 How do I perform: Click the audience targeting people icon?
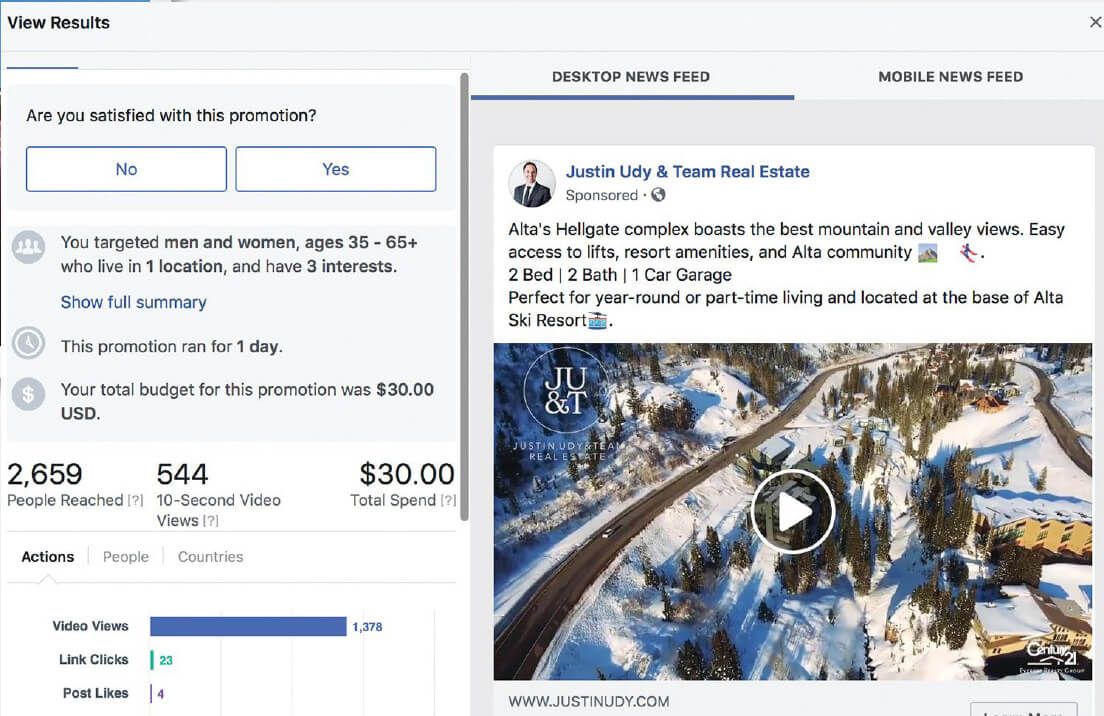(x=29, y=247)
